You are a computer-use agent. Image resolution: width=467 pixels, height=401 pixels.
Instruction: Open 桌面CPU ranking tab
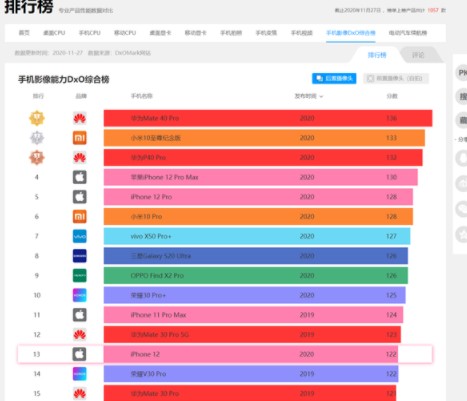coord(54,33)
